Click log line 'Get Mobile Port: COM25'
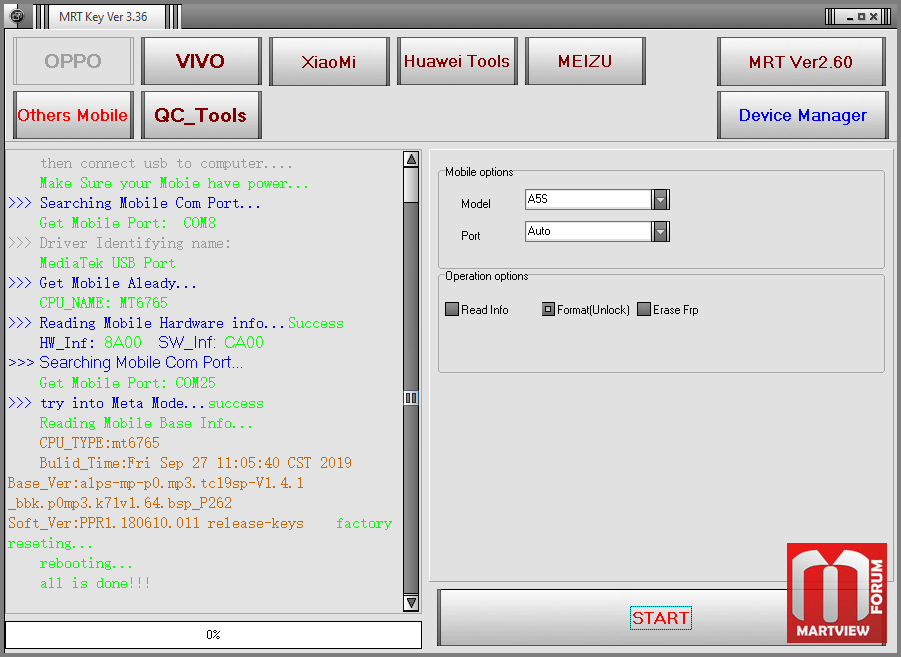Image resolution: width=901 pixels, height=657 pixels. [x=128, y=383]
